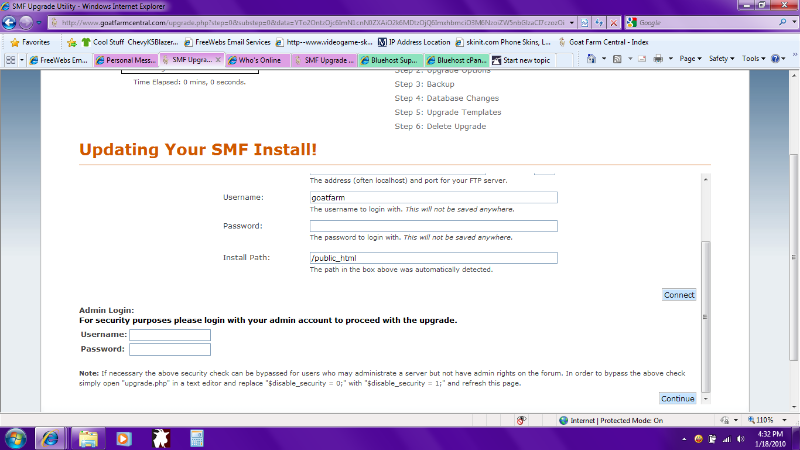Open the Quick Tabs grid icon
This screenshot has width=800, height=450.
10,60
